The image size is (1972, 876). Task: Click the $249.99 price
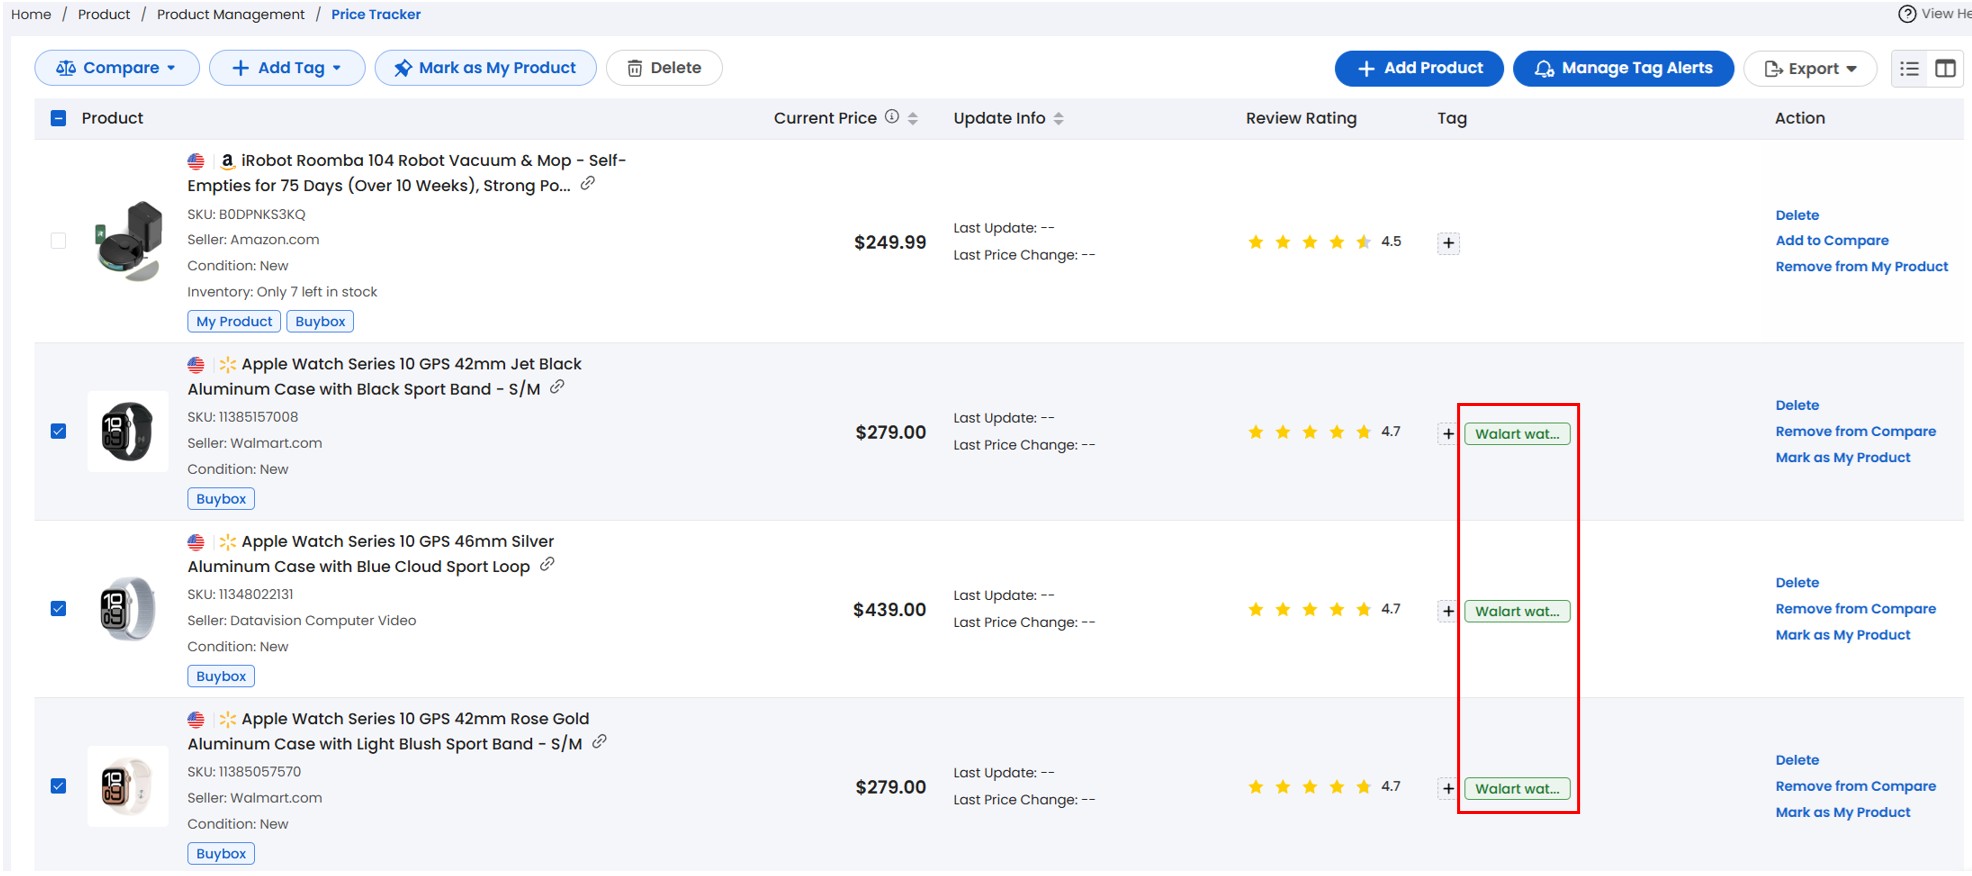tap(890, 242)
